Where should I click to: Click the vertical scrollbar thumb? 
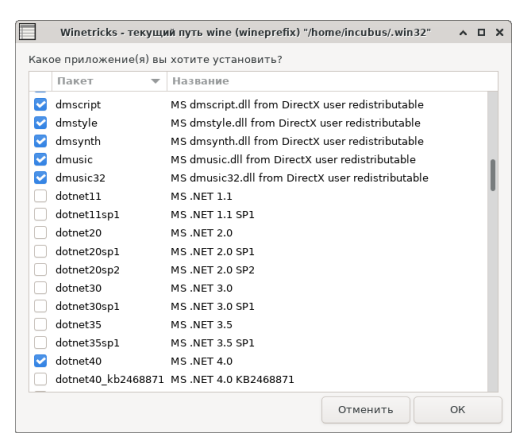pos(493,175)
